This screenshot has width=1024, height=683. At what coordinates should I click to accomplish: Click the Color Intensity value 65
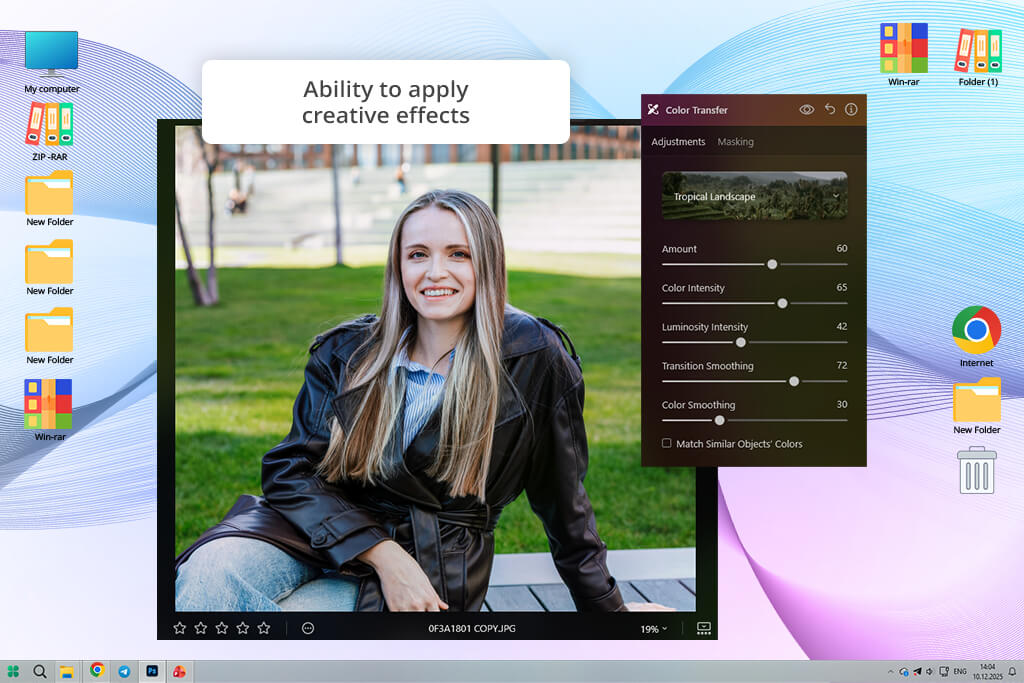pos(842,287)
